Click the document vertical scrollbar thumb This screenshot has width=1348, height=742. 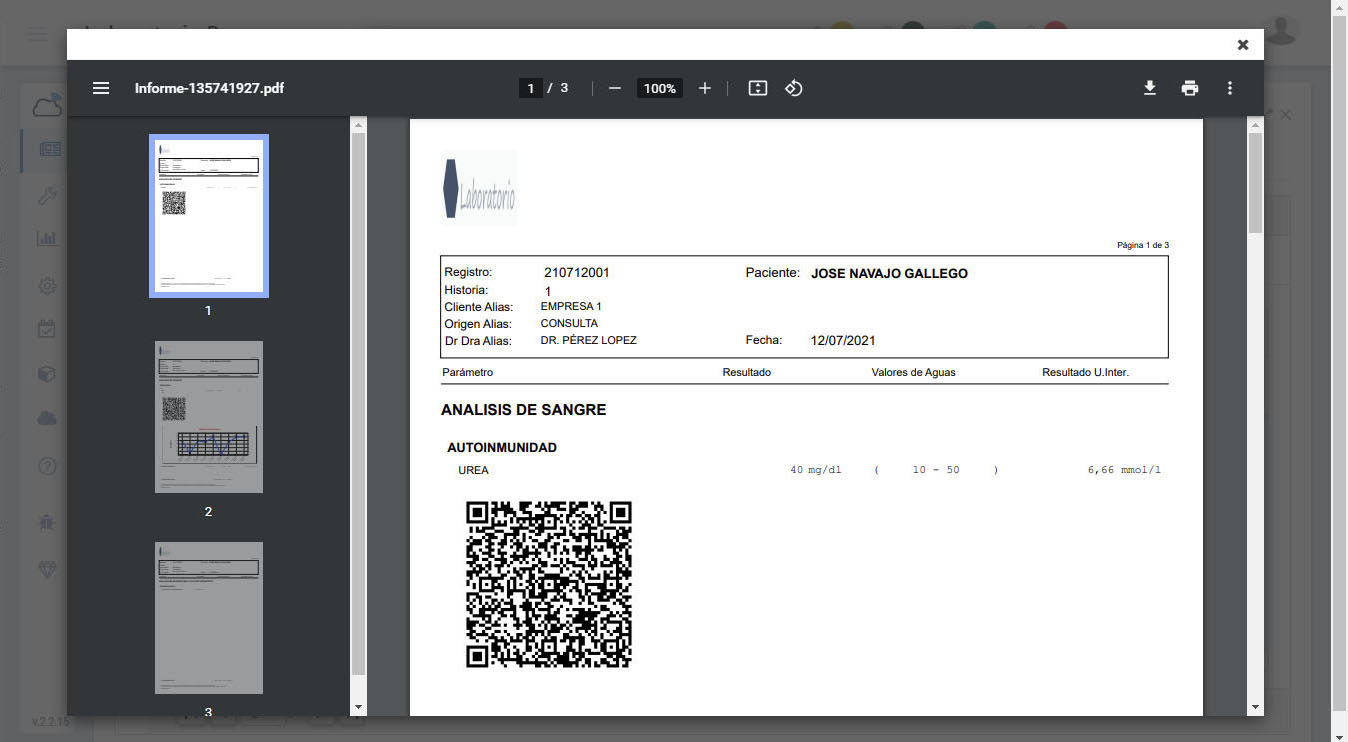1256,183
